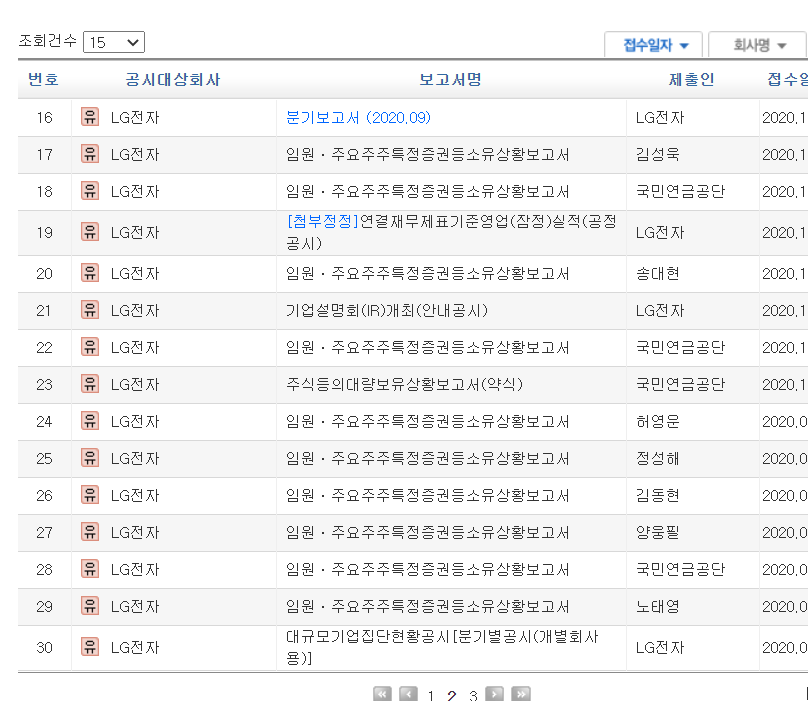The image size is (808, 701).
Task: Click 허영운 submitter in row 24
Action: 658,422
